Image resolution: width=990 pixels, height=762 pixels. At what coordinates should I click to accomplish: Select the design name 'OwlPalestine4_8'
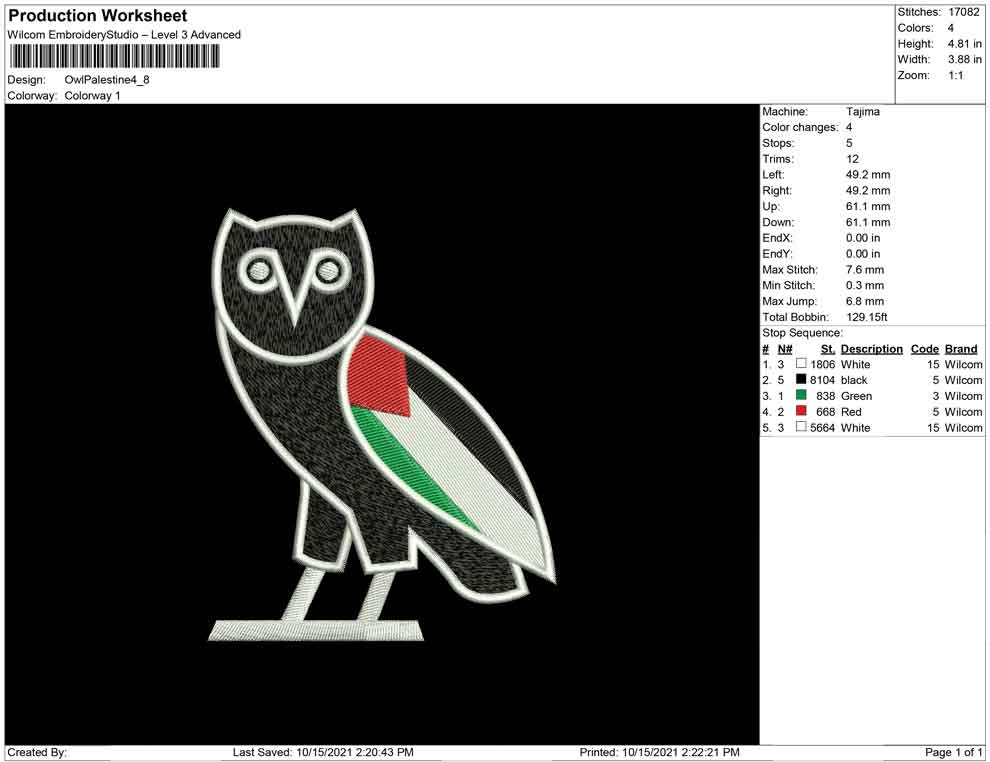(107, 80)
